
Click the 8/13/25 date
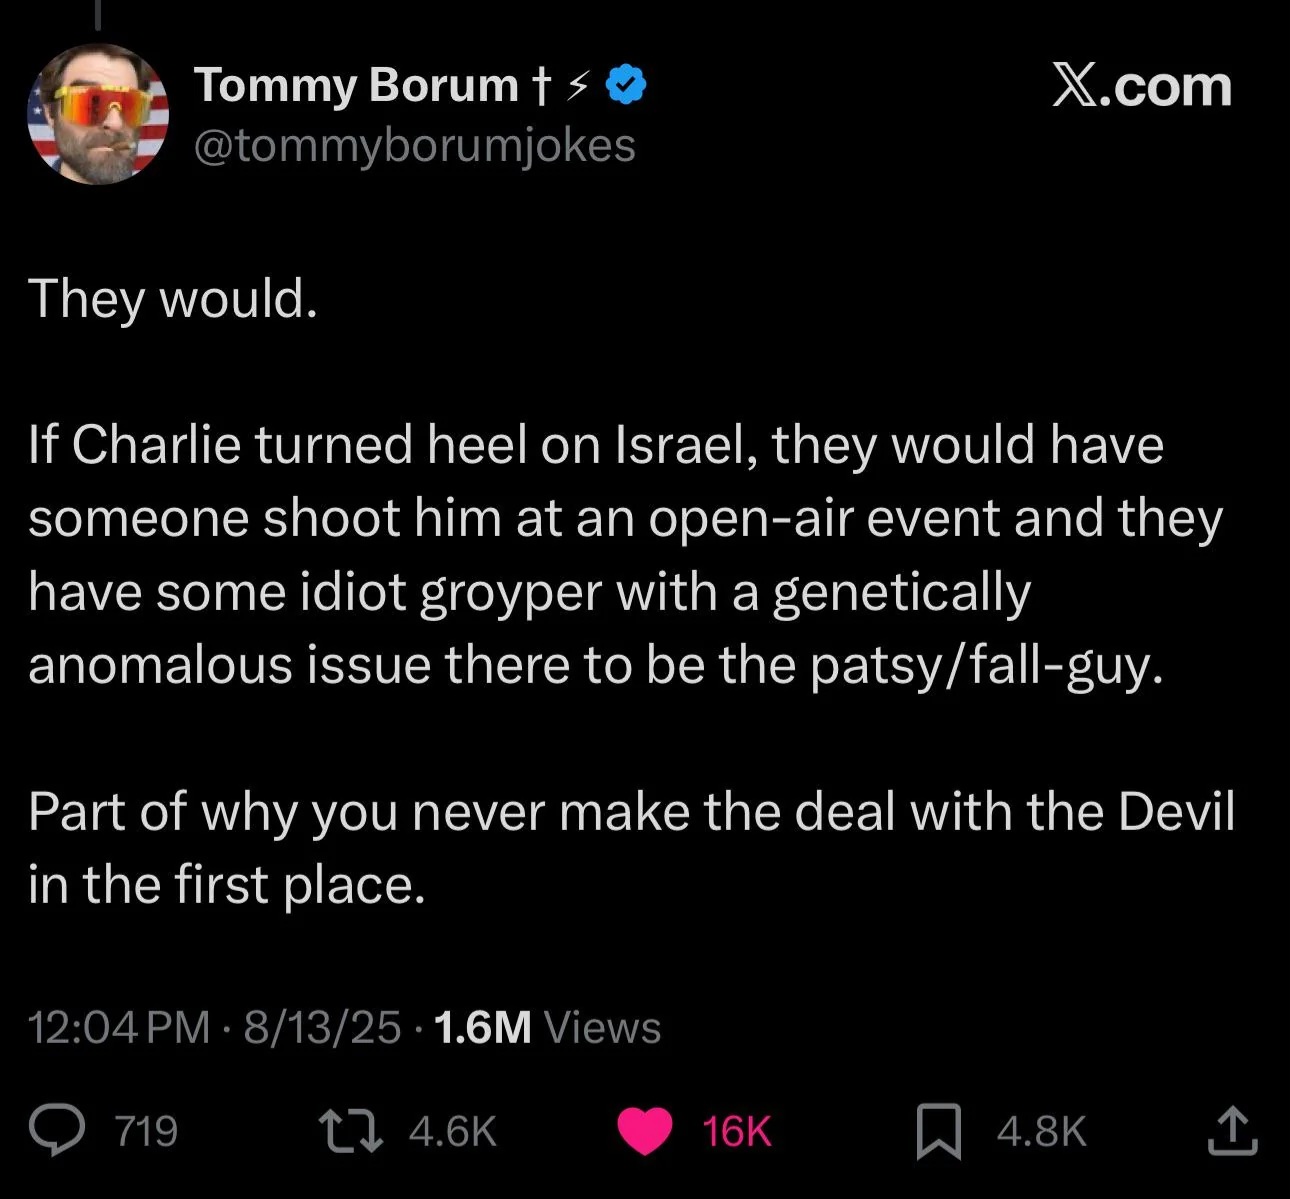[322, 1027]
